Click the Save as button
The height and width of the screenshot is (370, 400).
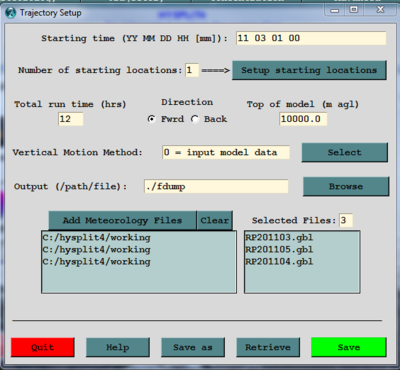pos(193,347)
